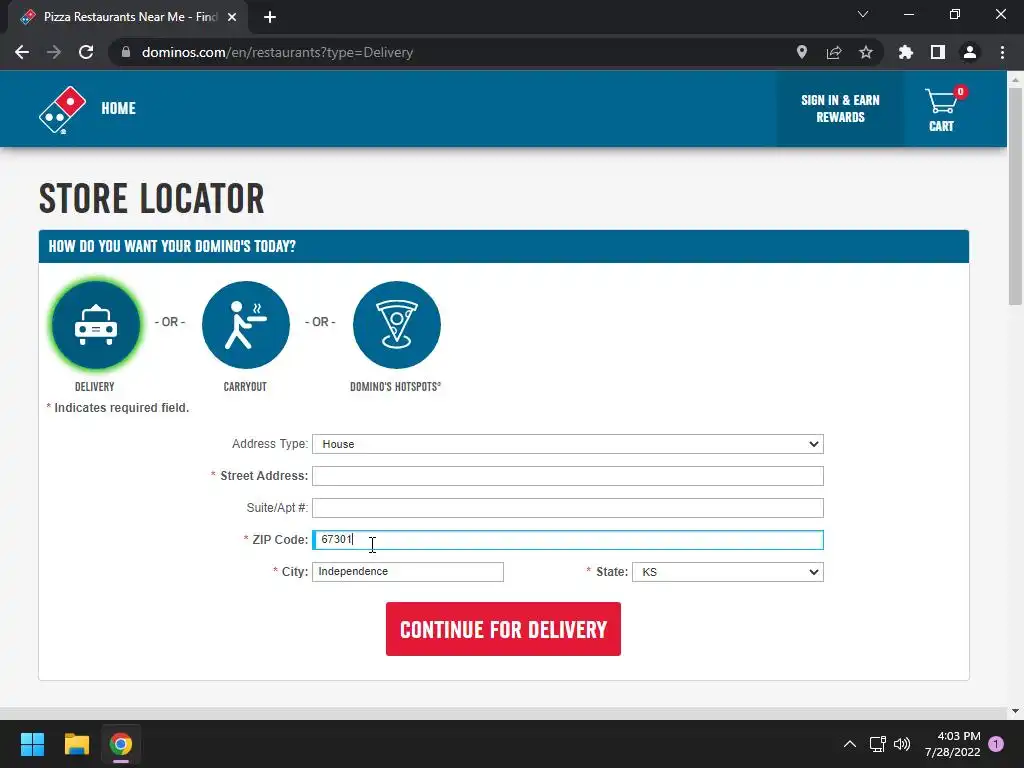Click the padlock site info icon
The width and height of the screenshot is (1024, 768).
126,52
